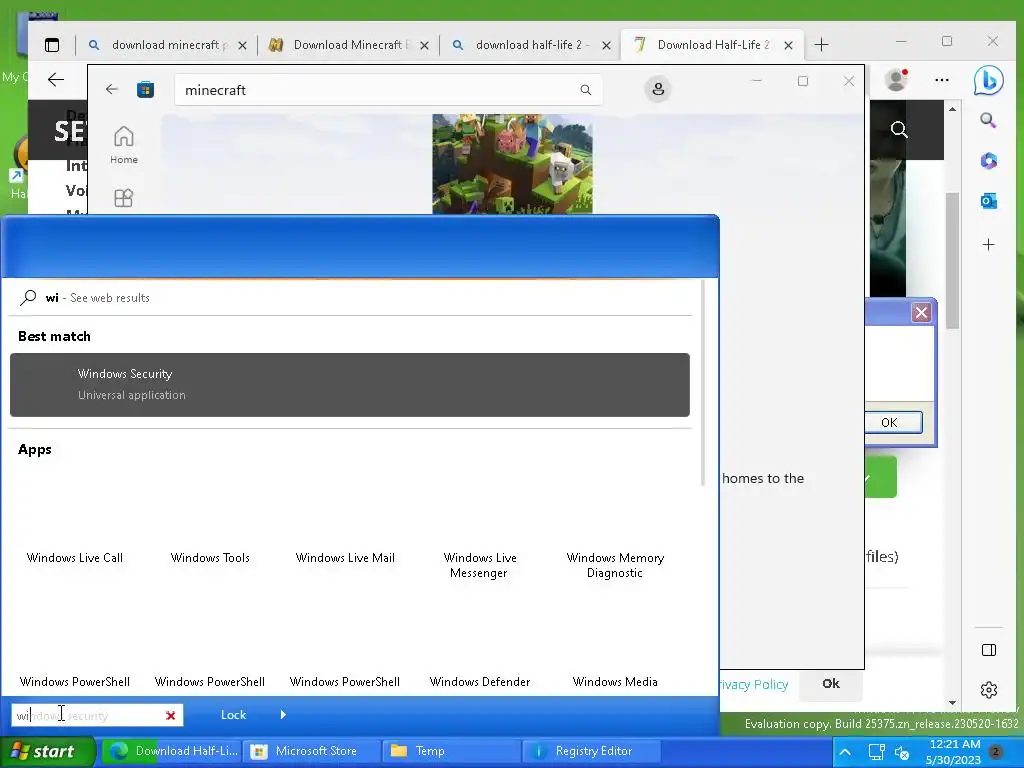1024x768 pixels.
Task: Open Windows Security best match result
Action: pos(350,385)
